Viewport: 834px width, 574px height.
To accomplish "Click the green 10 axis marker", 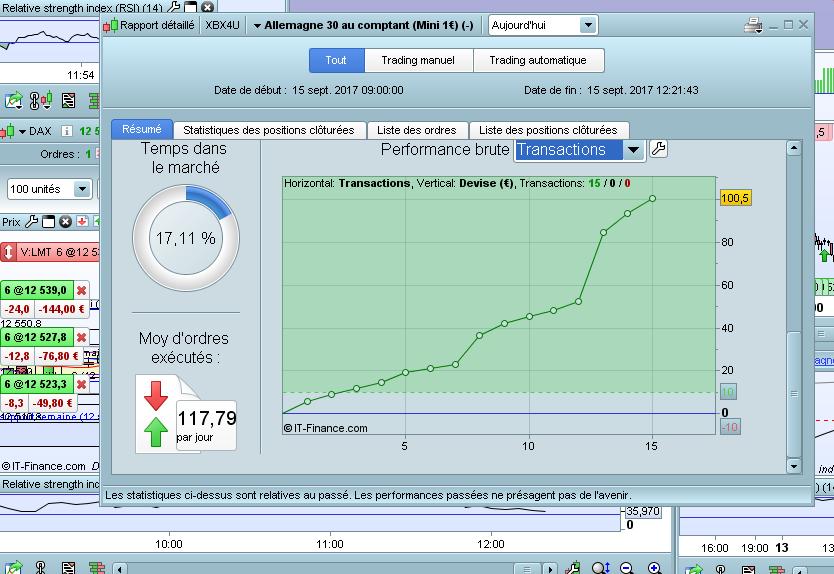I will point(728,392).
